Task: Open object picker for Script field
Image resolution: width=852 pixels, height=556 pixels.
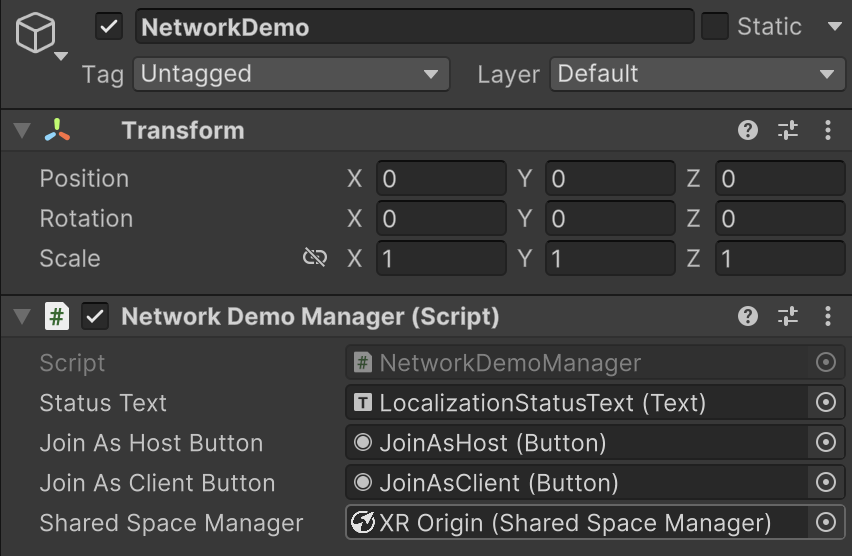Action: (x=826, y=363)
